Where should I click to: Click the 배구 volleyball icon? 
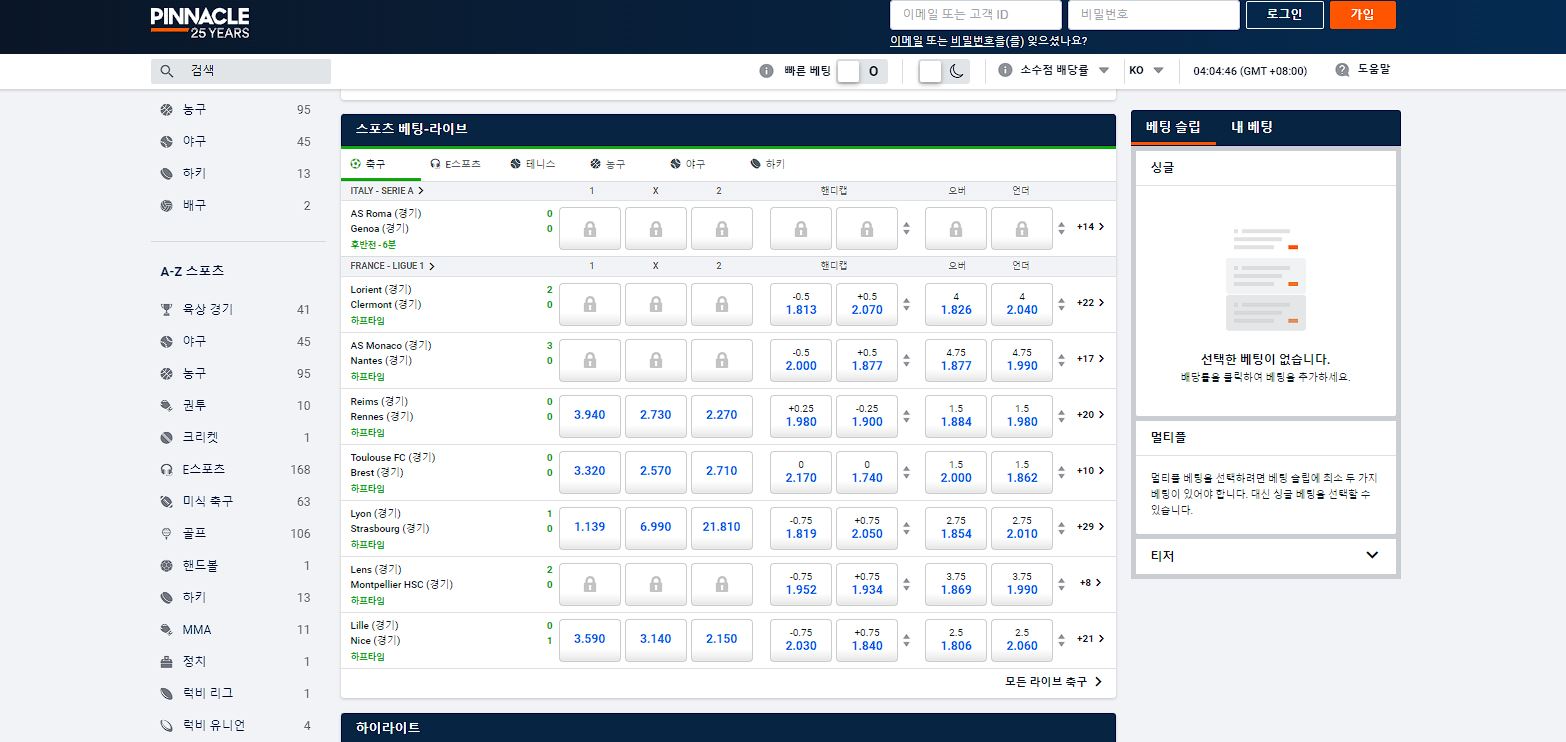tap(166, 206)
